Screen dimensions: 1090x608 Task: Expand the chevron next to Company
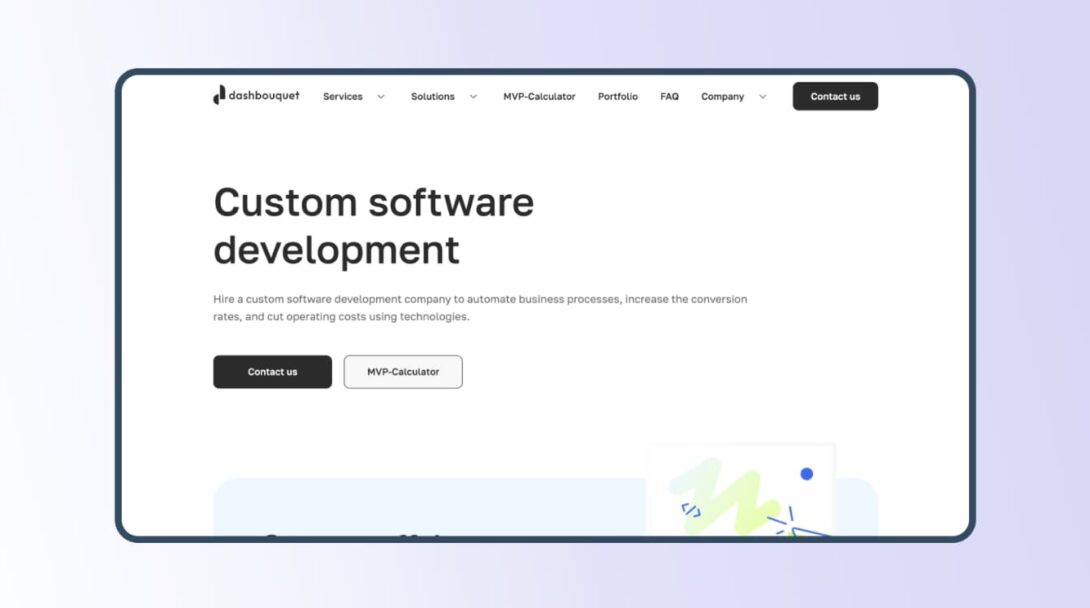(763, 97)
